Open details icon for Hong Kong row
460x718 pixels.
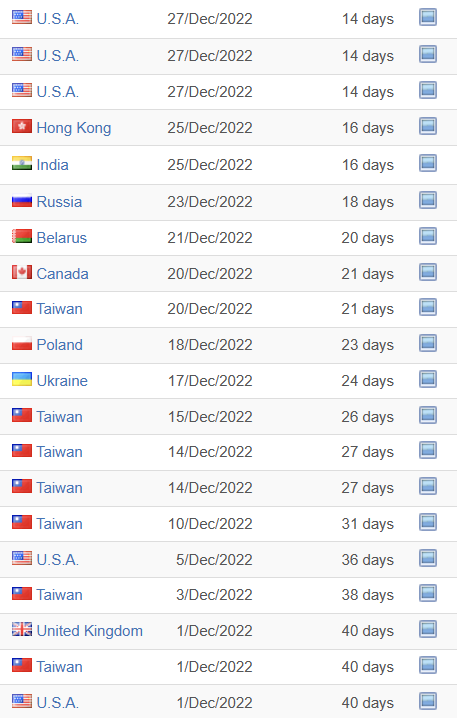pyautogui.click(x=430, y=126)
